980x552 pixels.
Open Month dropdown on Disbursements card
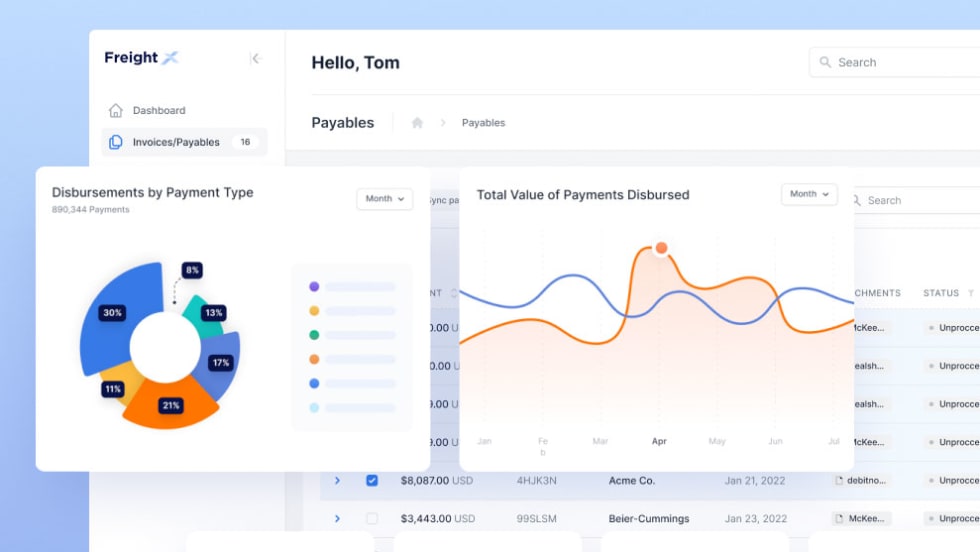pos(384,199)
